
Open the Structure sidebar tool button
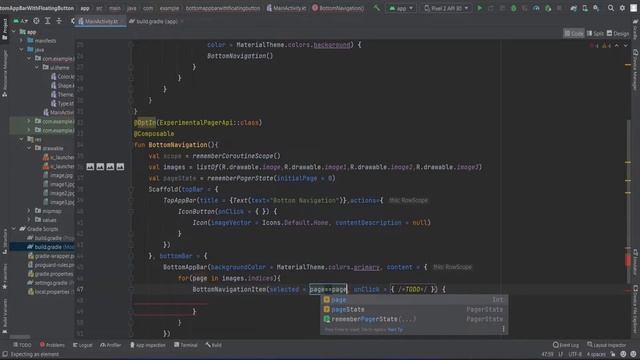tap(4, 242)
